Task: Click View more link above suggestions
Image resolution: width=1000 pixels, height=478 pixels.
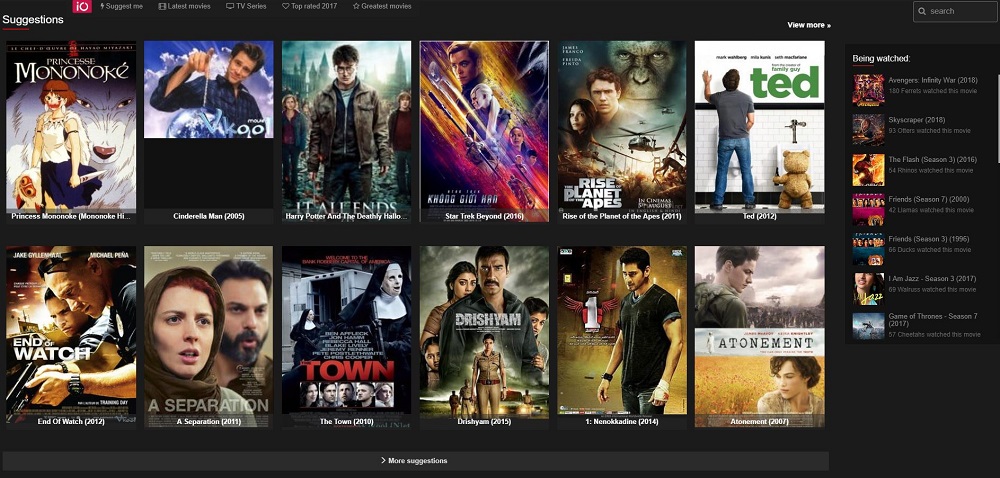Action: point(808,25)
